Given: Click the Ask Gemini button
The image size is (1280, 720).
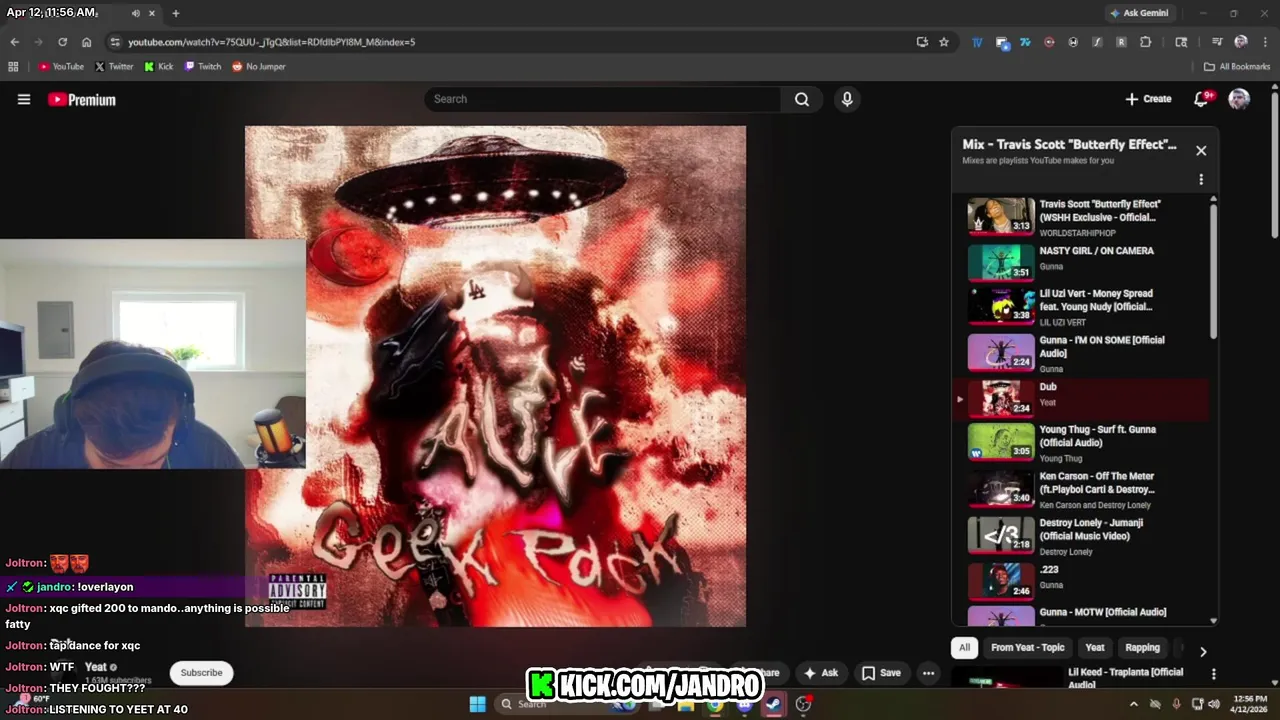Looking at the screenshot, I should pyautogui.click(x=1138, y=13).
